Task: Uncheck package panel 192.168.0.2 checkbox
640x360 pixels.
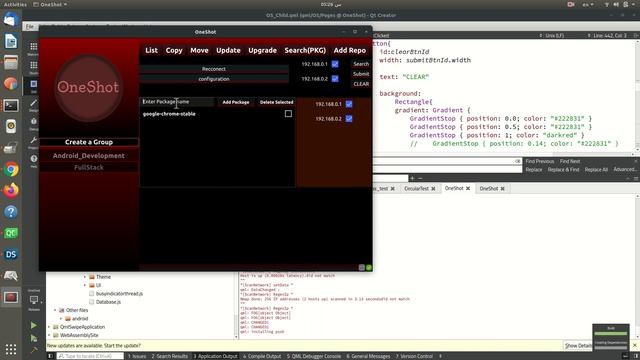Action: click(x=349, y=119)
